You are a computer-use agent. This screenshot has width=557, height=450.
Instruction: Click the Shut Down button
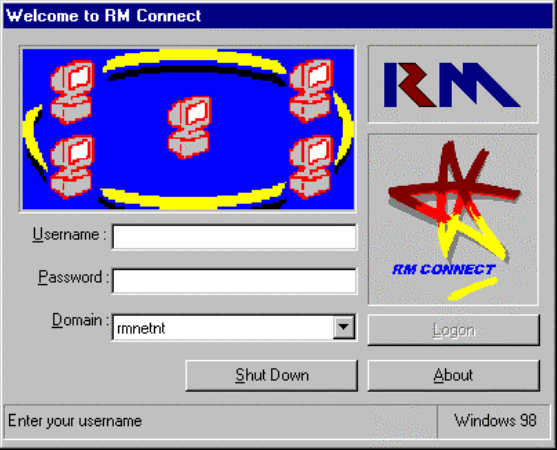pyautogui.click(x=272, y=375)
